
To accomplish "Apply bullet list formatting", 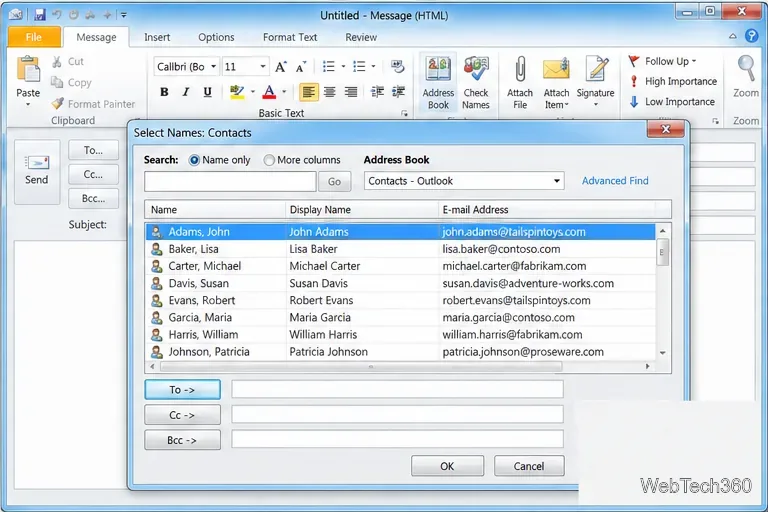I will pos(329,66).
